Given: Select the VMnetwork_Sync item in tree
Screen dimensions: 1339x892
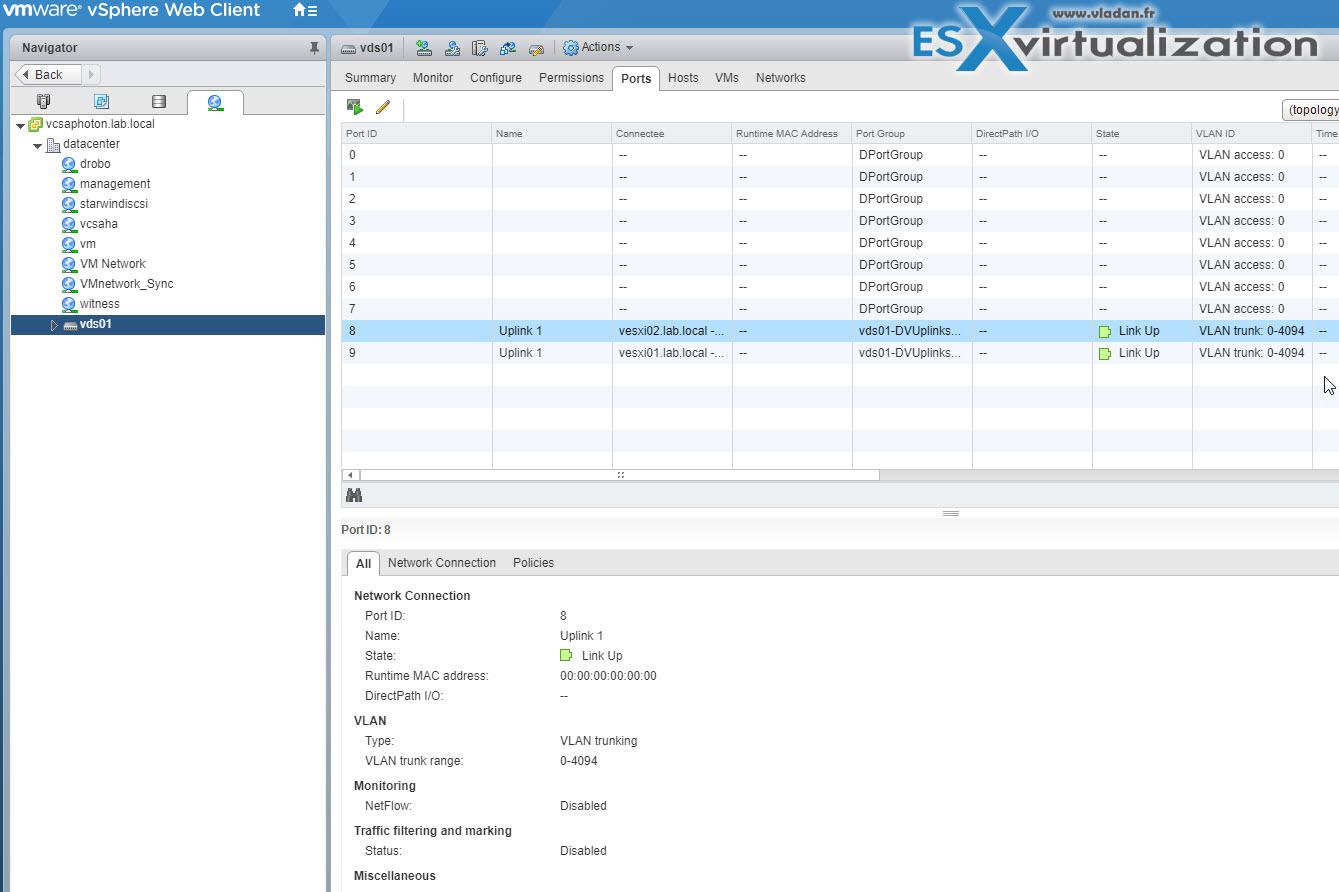Looking at the screenshot, I should click(x=126, y=284).
